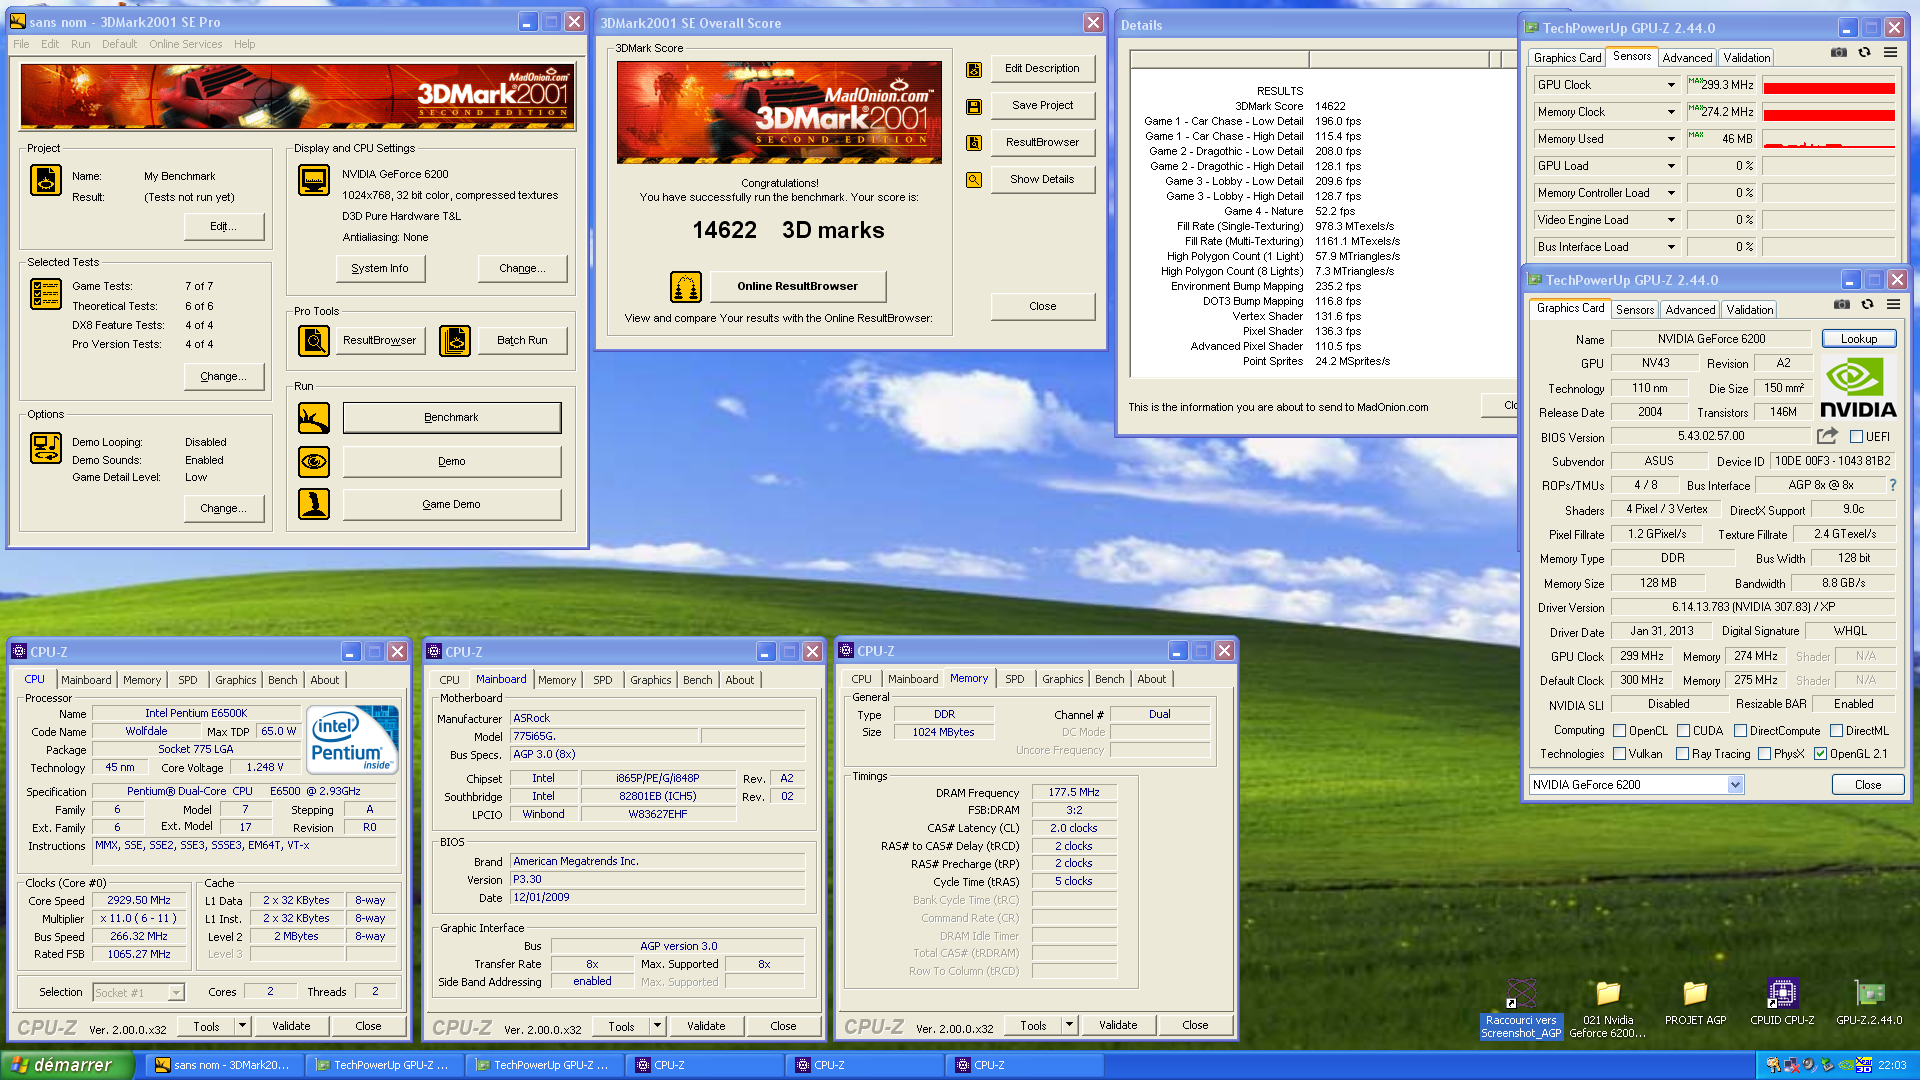This screenshot has width=1920, height=1080.
Task: Click the ResultBrowser magnifier icon in Pro Tools
Action: point(314,341)
